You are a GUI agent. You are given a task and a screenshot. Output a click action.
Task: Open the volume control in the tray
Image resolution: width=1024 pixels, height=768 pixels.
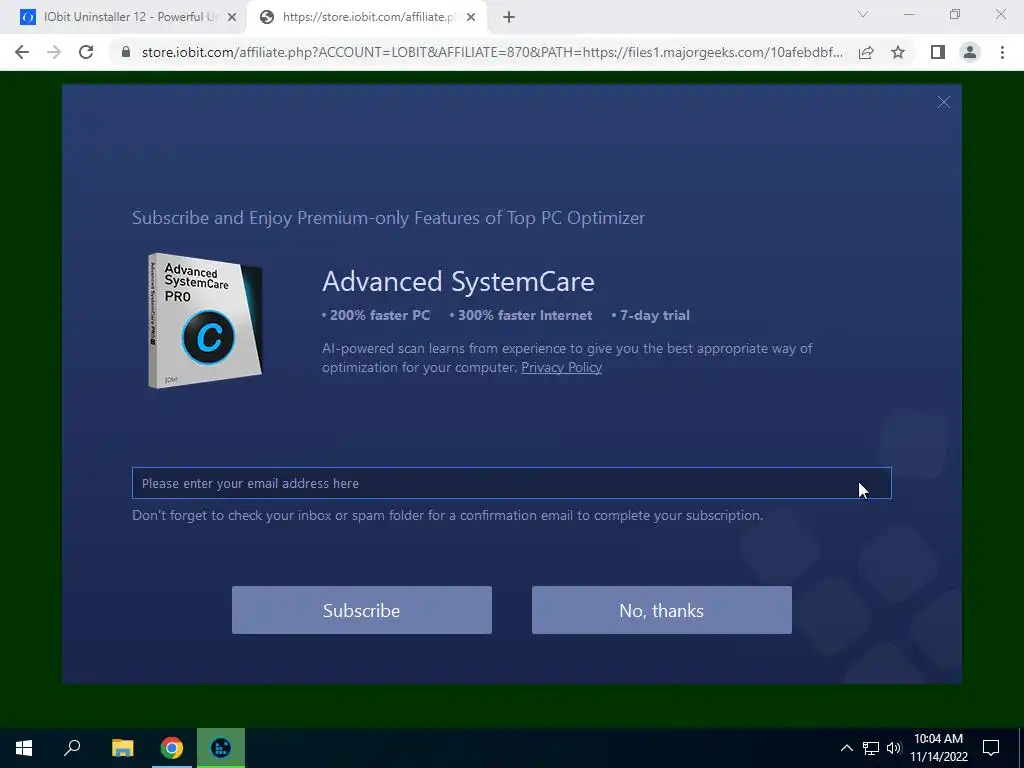pyautogui.click(x=894, y=748)
